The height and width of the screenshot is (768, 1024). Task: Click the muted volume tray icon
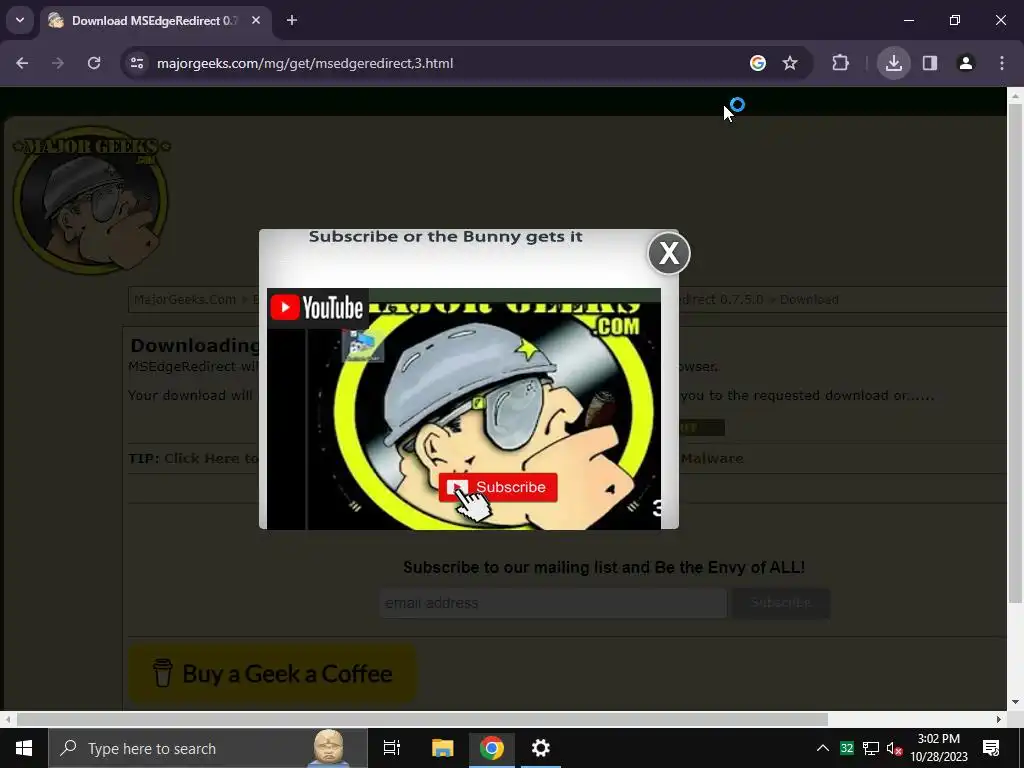895,748
